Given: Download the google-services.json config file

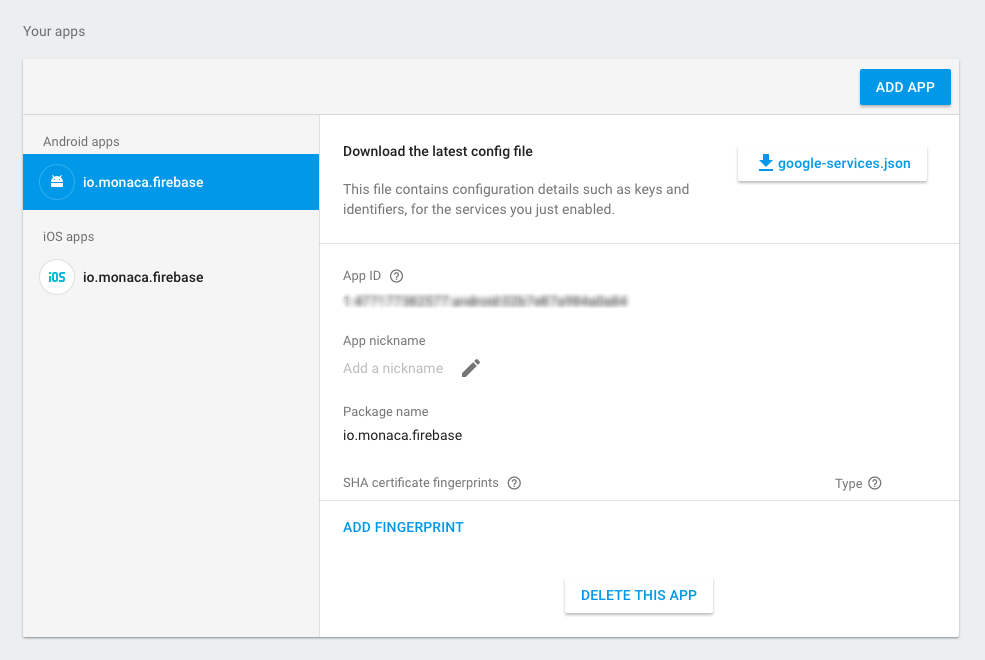Looking at the screenshot, I should point(843,163).
